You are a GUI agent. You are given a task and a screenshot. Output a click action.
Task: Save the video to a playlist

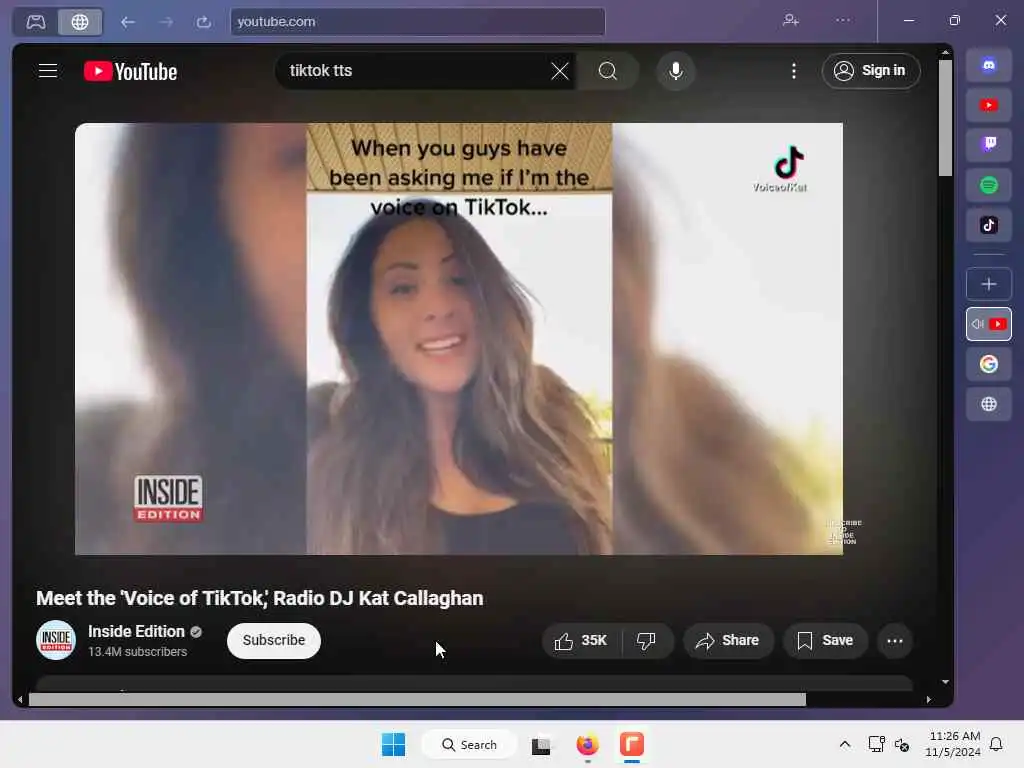tap(825, 641)
